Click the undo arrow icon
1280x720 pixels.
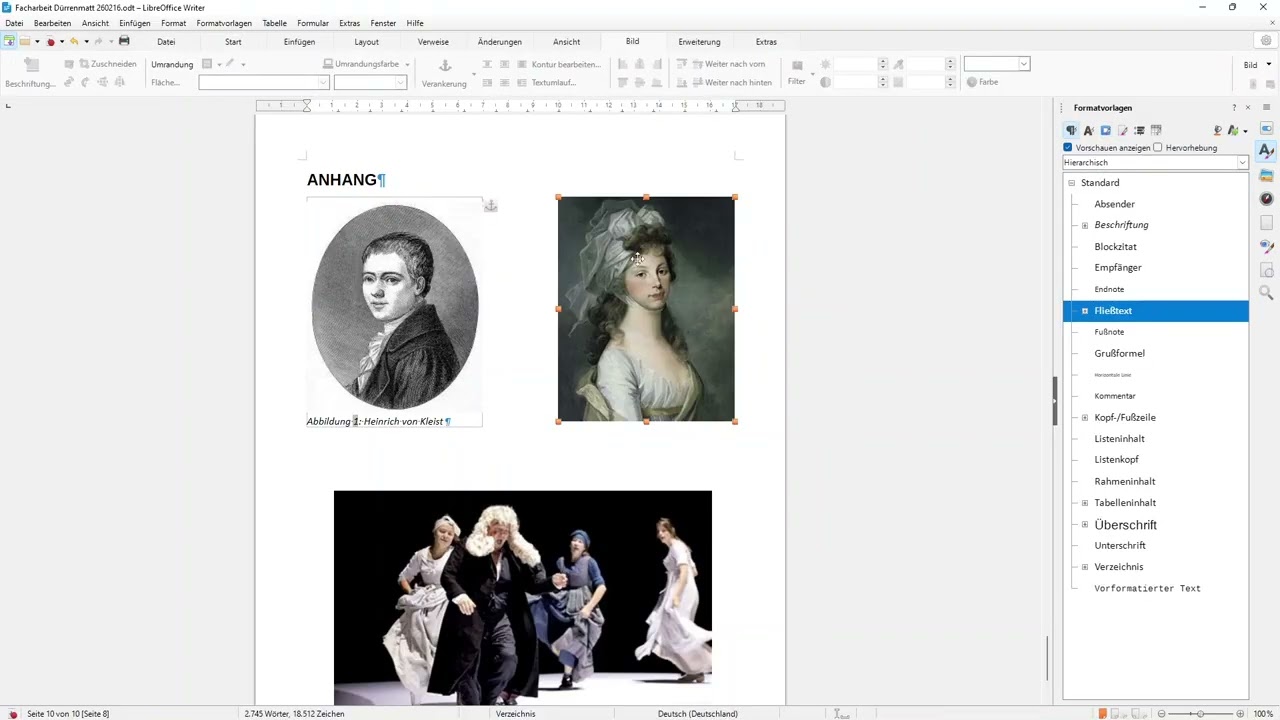74,41
